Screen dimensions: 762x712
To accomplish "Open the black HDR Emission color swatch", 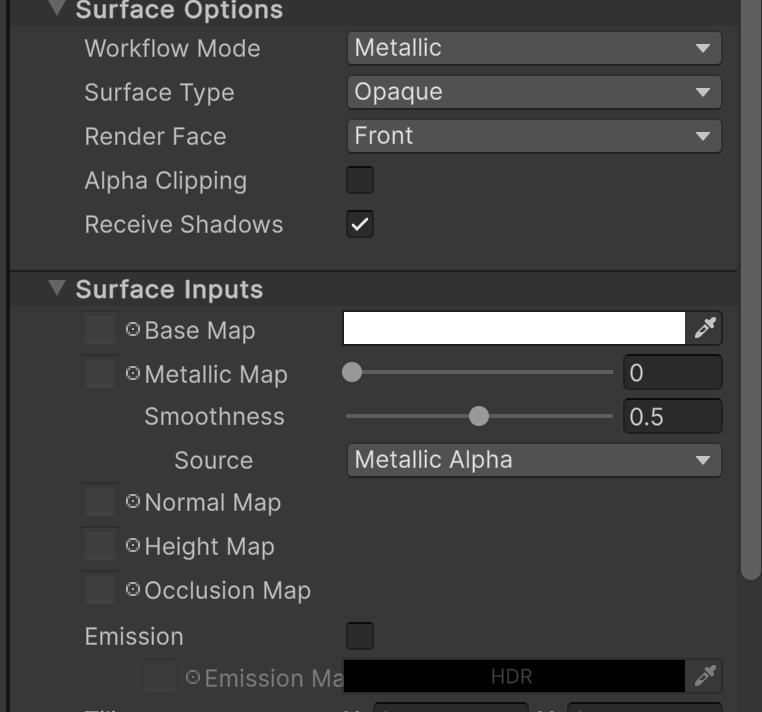I will point(514,676).
